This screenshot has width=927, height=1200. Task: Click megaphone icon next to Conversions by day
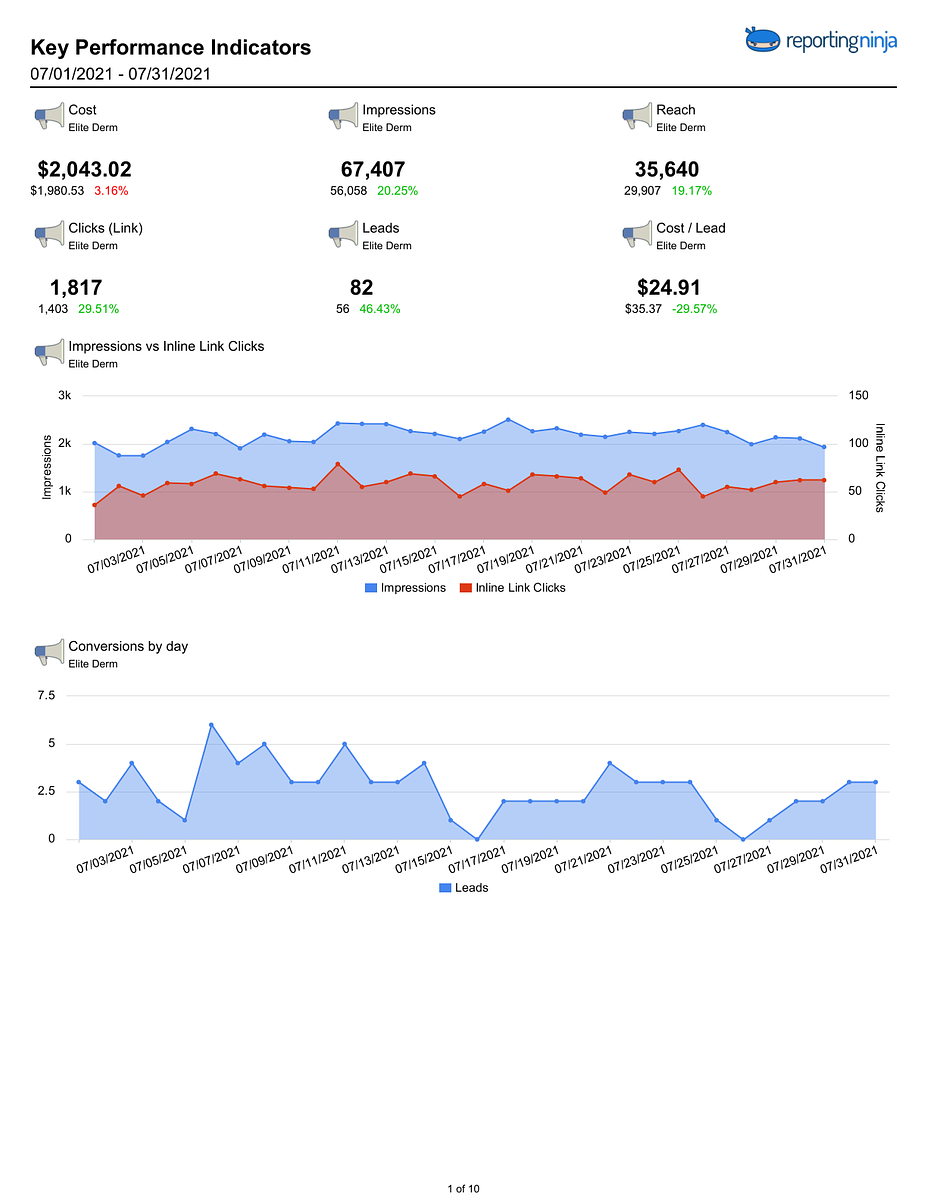[49, 653]
